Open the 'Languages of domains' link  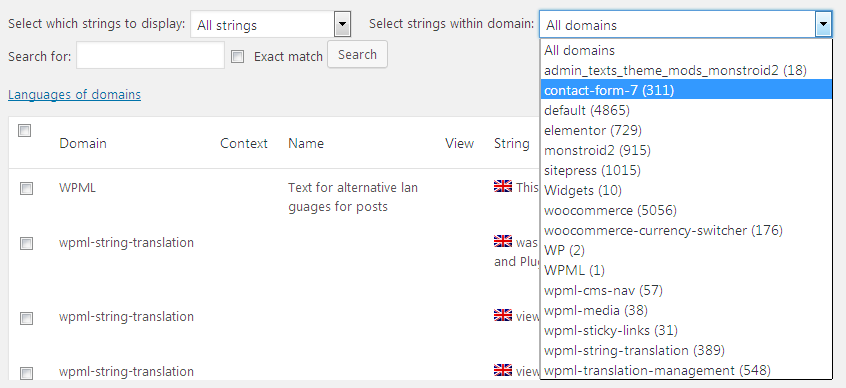point(74,94)
